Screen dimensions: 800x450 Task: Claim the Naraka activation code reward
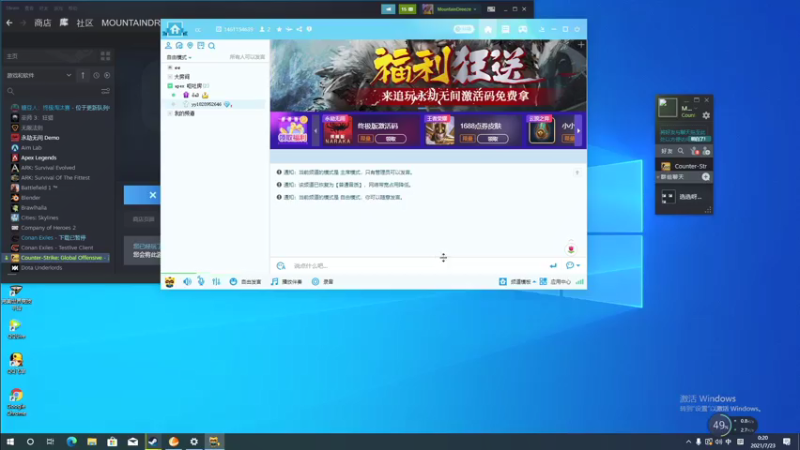pyautogui.click(x=391, y=139)
